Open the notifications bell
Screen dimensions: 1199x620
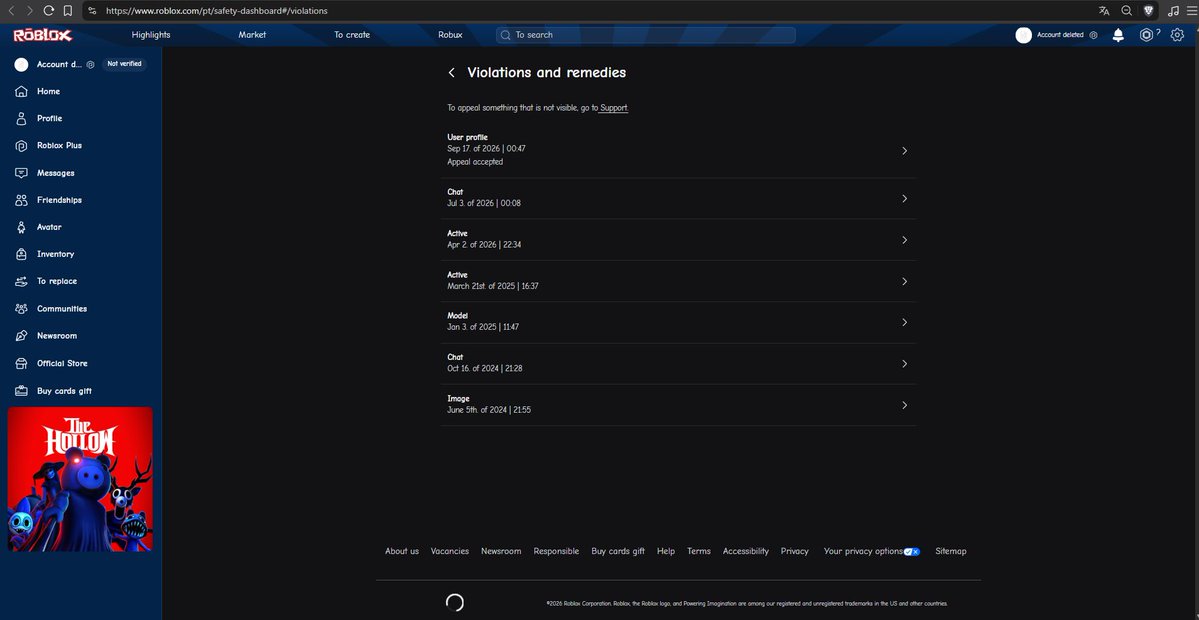(1118, 35)
